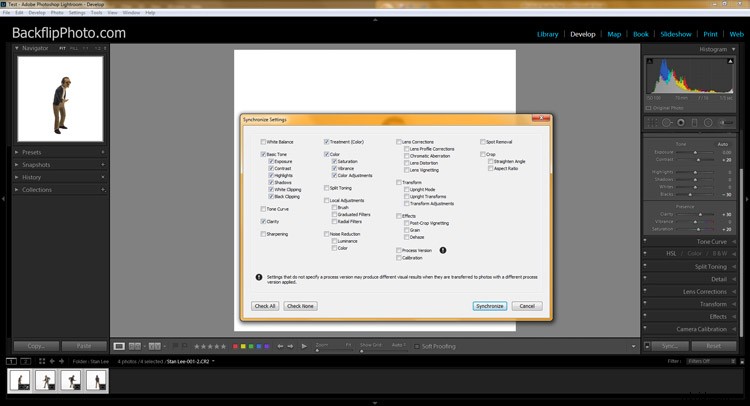Select the Red Eye Correction tool
The height and width of the screenshot is (406, 750).
[681, 124]
